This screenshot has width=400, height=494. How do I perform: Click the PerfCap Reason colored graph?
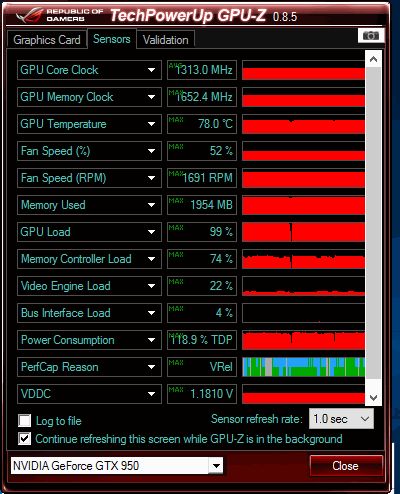click(x=303, y=367)
